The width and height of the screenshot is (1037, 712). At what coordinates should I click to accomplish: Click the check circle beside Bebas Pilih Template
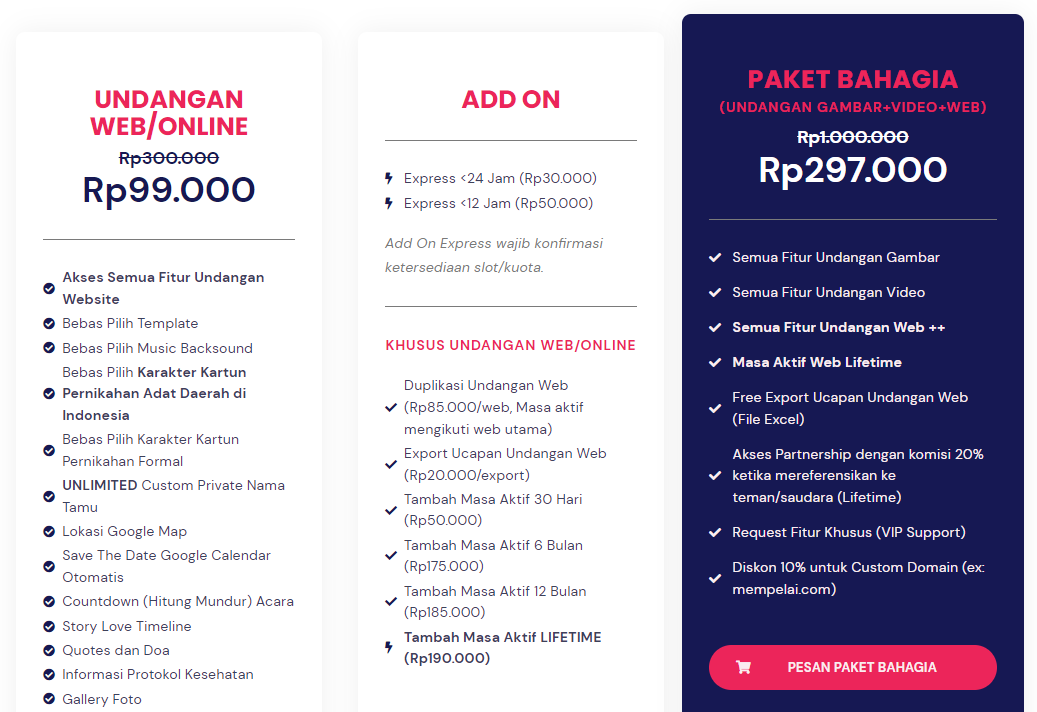coord(49,323)
